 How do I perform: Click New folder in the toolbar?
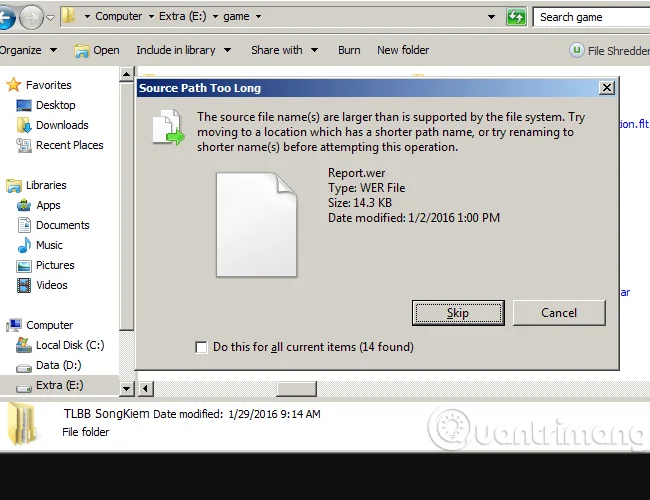(403, 50)
